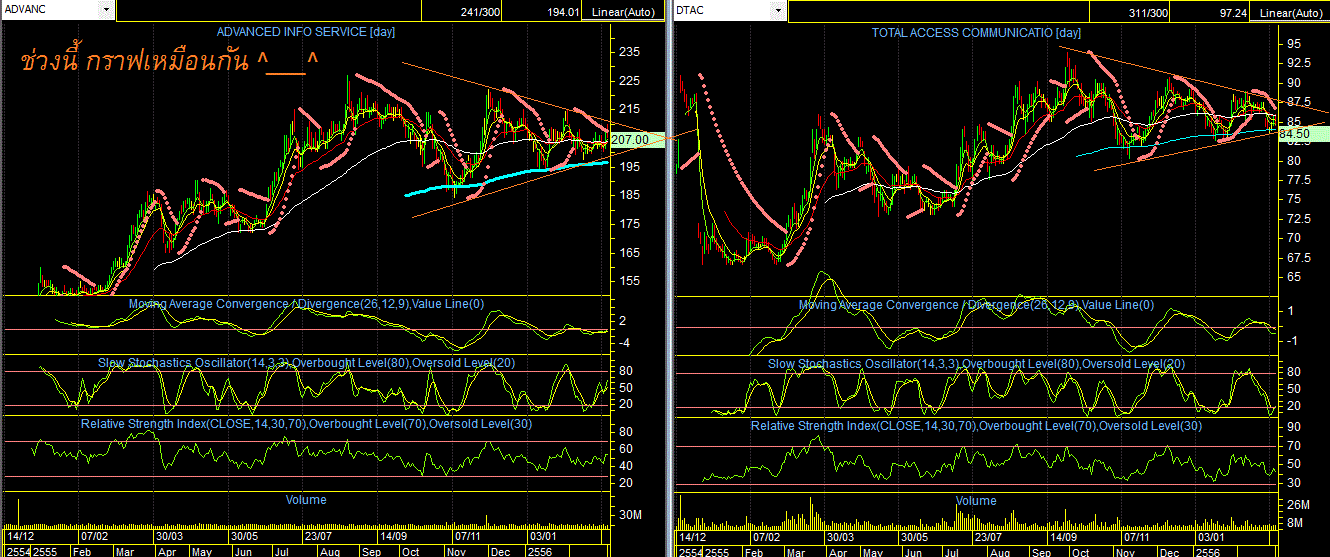Click Linear(Auto) scale button on DTAC chart

[x=1290, y=12]
